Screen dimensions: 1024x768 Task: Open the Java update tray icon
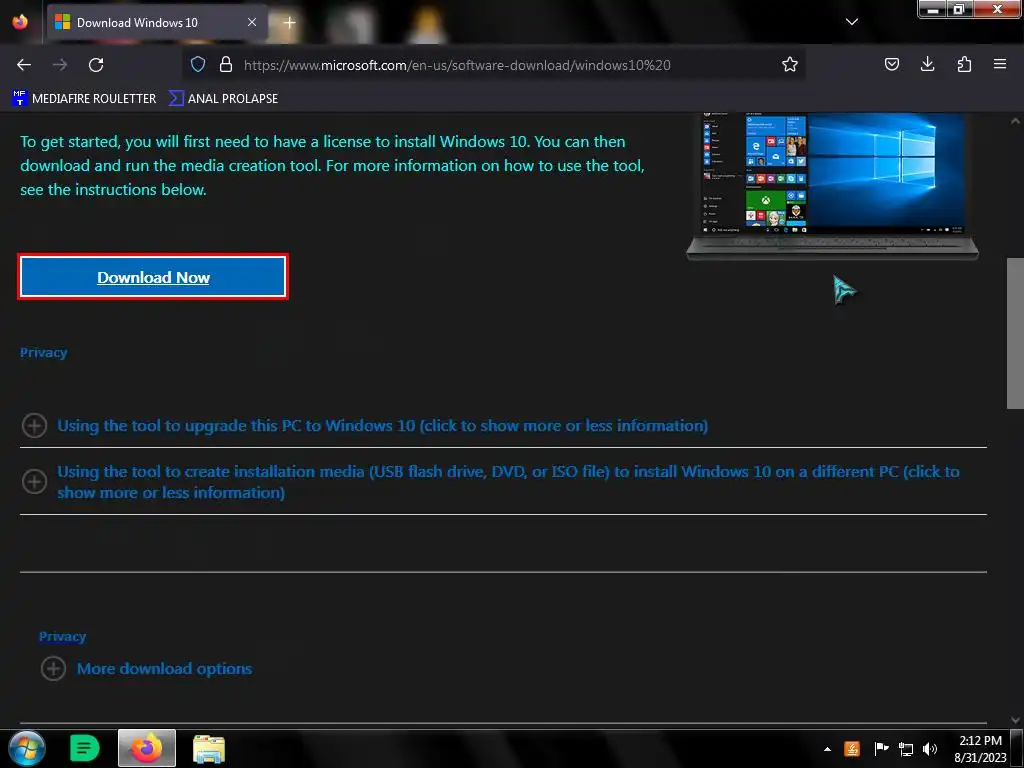pyautogui.click(x=852, y=749)
